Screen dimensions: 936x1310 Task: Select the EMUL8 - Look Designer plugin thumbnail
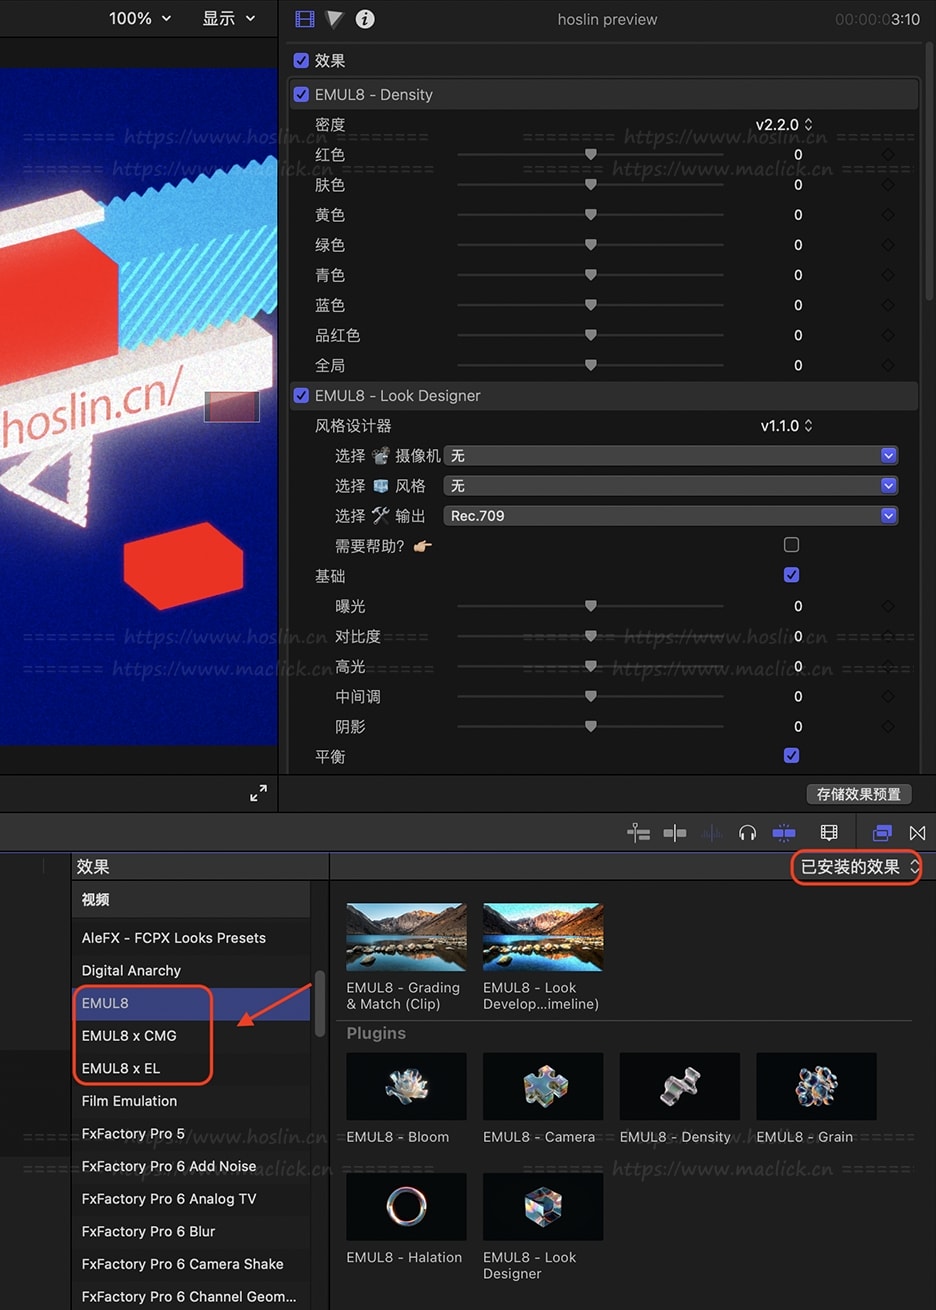[x=543, y=1206]
